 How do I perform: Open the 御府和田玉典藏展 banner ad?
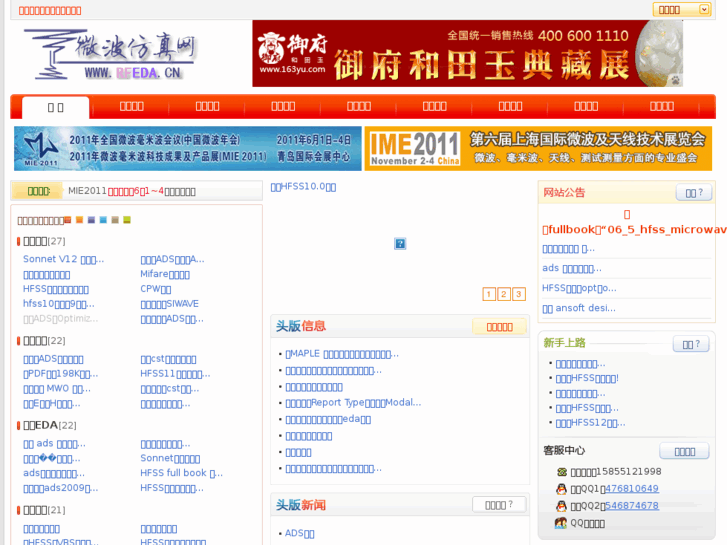467,53
